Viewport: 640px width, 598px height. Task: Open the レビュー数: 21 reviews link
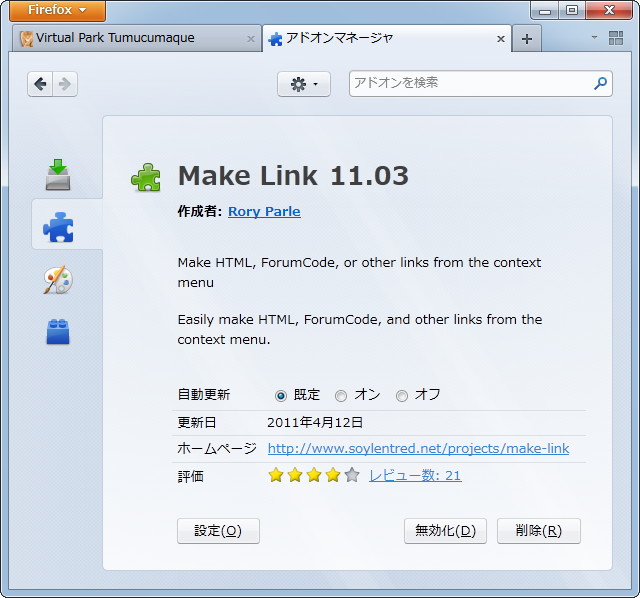(x=415, y=476)
